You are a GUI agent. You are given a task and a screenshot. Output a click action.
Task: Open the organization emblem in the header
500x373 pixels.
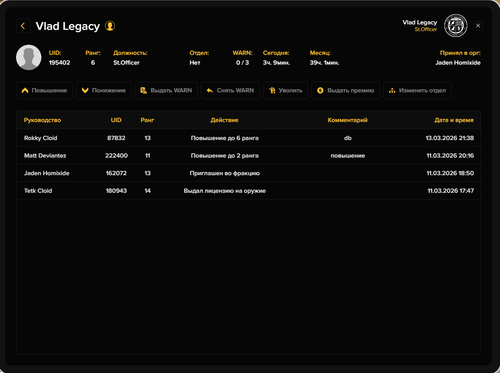click(455, 26)
